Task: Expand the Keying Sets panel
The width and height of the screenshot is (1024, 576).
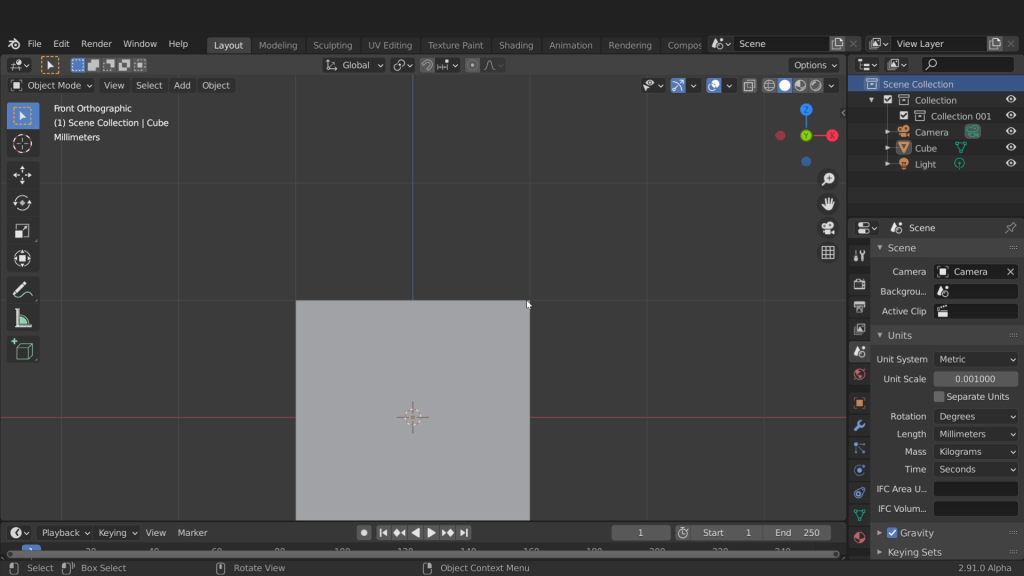Action: coord(914,552)
